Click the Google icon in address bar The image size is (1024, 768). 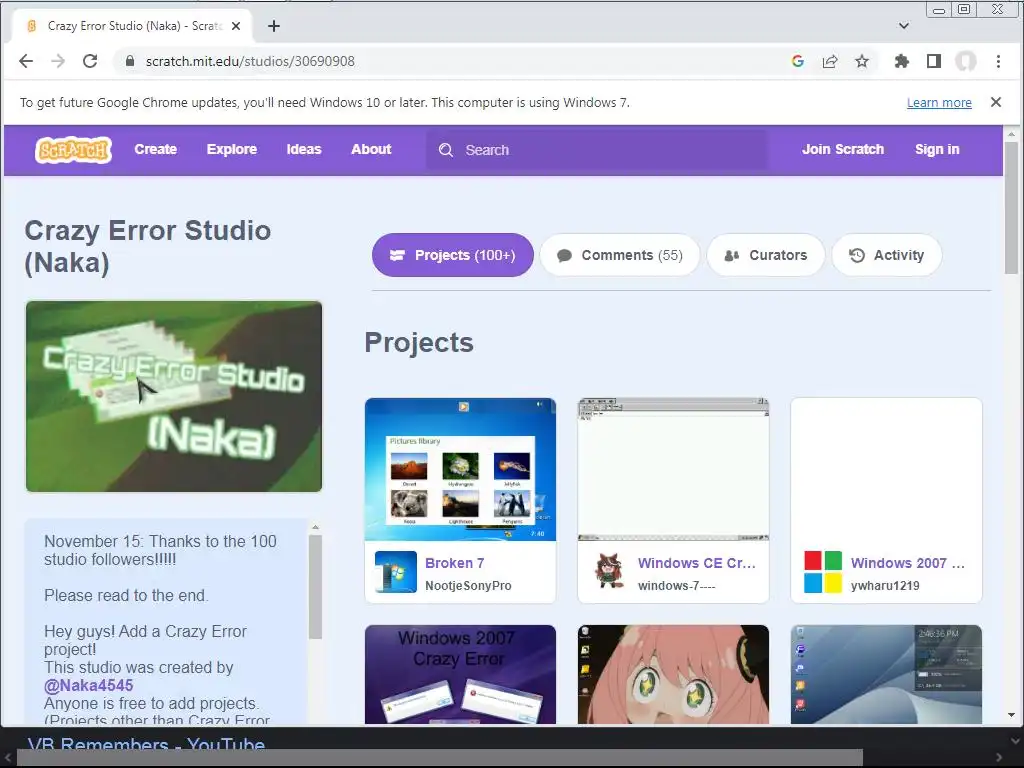coord(797,61)
